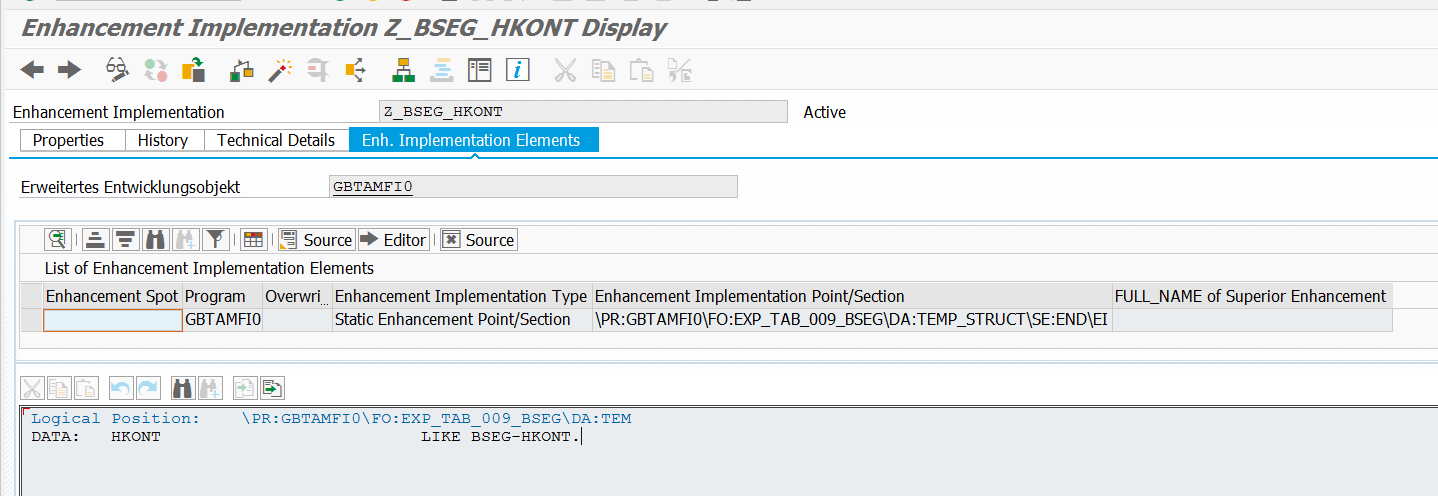The height and width of the screenshot is (496, 1438).
Task: Click the Sort ascending icon
Action: click(x=95, y=240)
